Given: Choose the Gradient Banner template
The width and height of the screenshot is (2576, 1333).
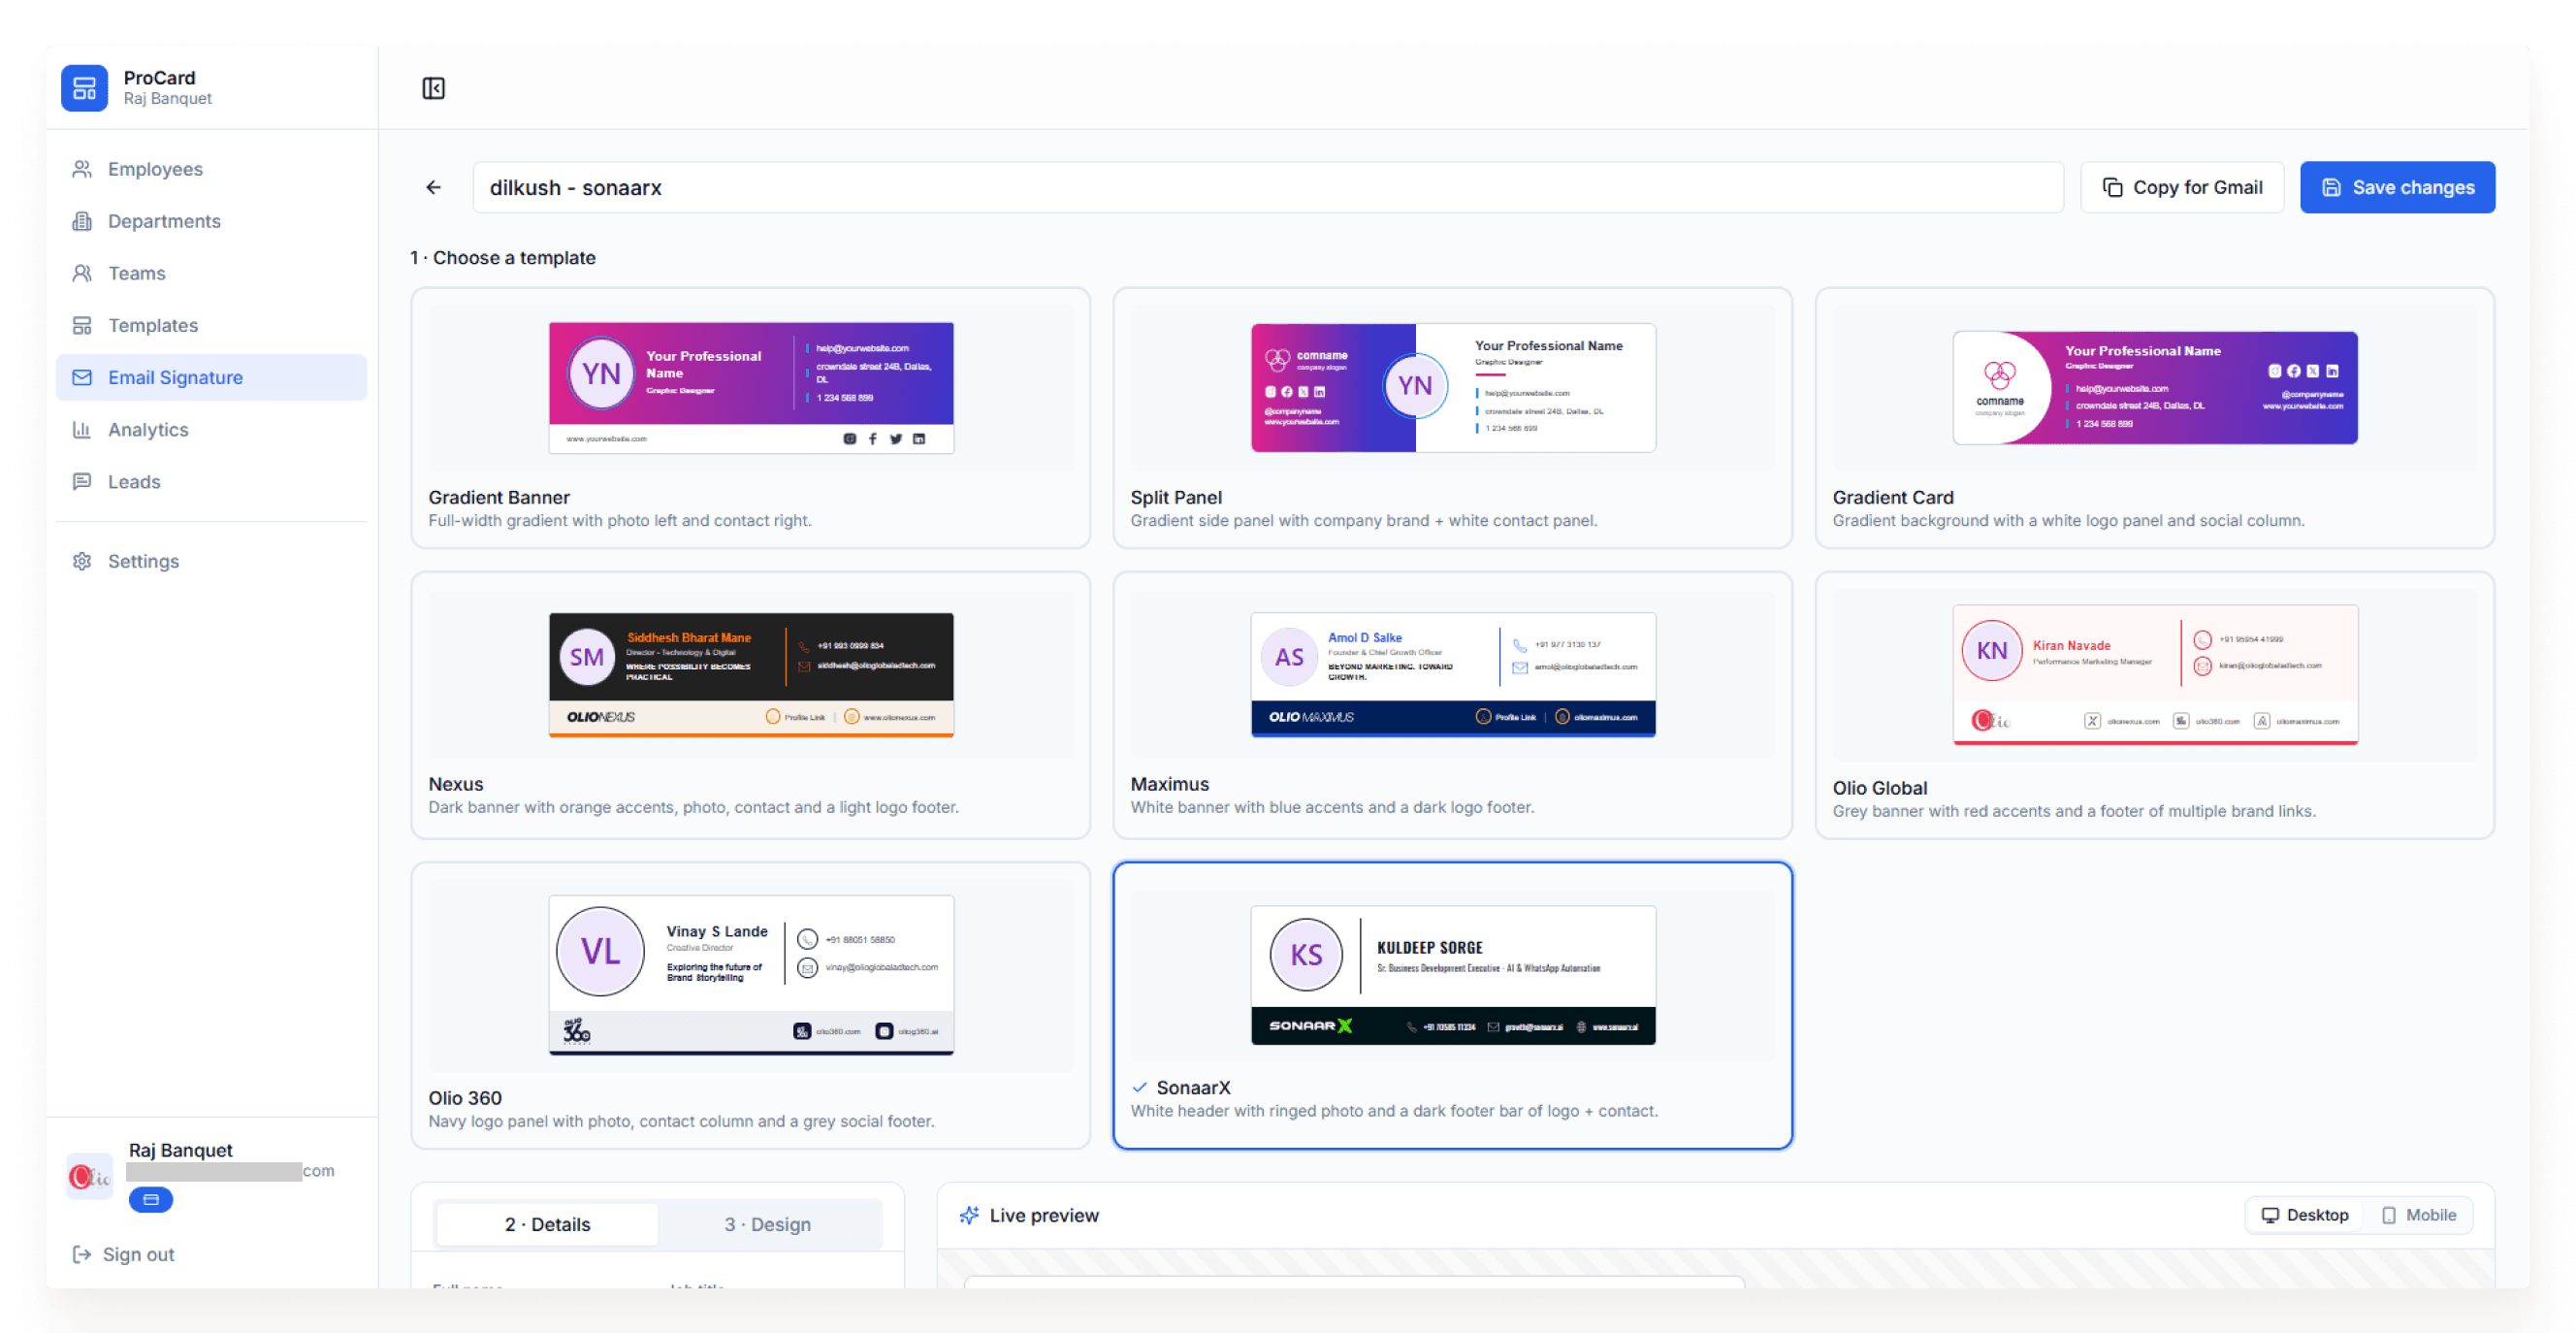Looking at the screenshot, I should 750,418.
